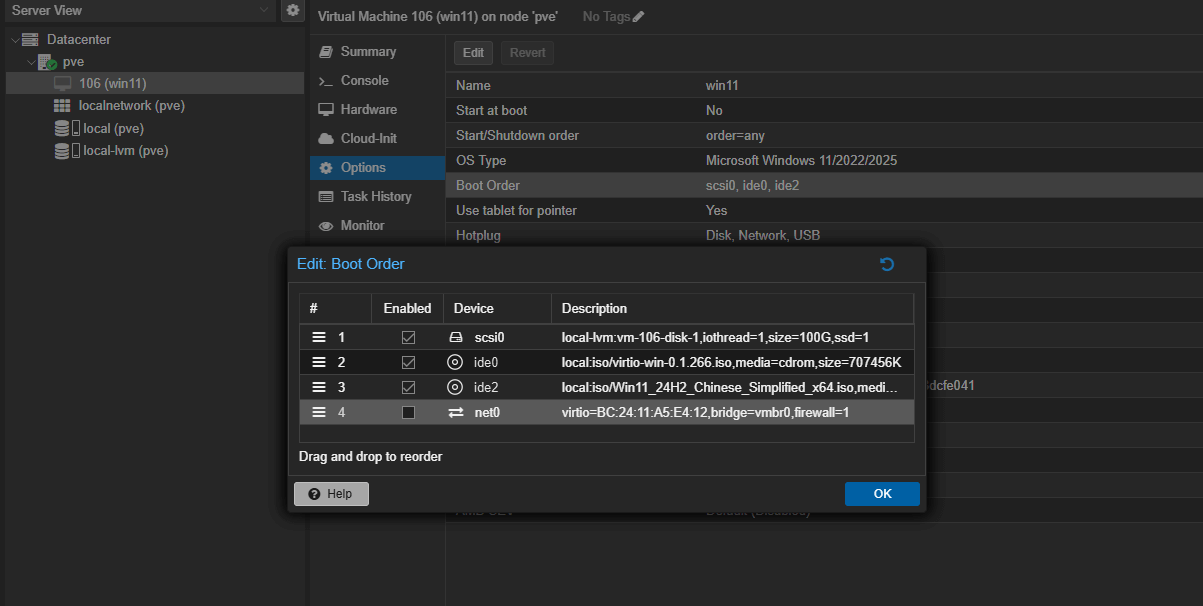
Task: Click the hard disk icon for scsi0
Action: [x=455, y=338]
